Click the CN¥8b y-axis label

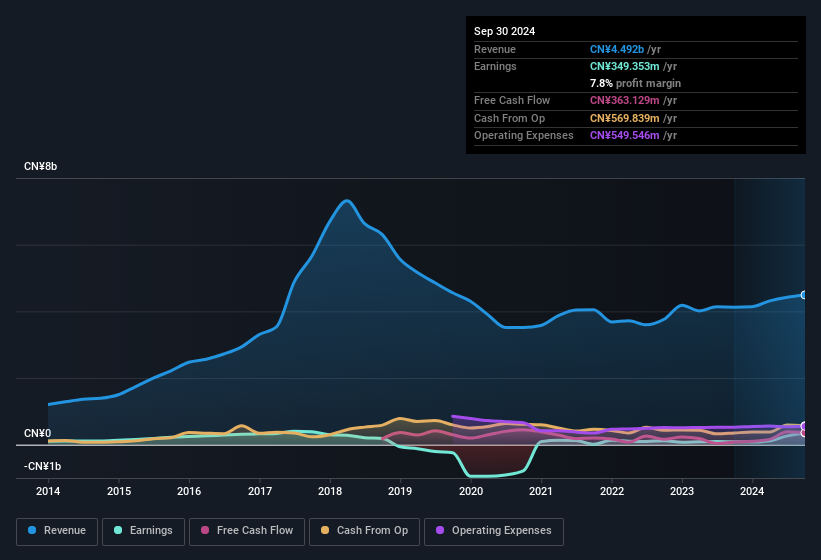(40, 166)
